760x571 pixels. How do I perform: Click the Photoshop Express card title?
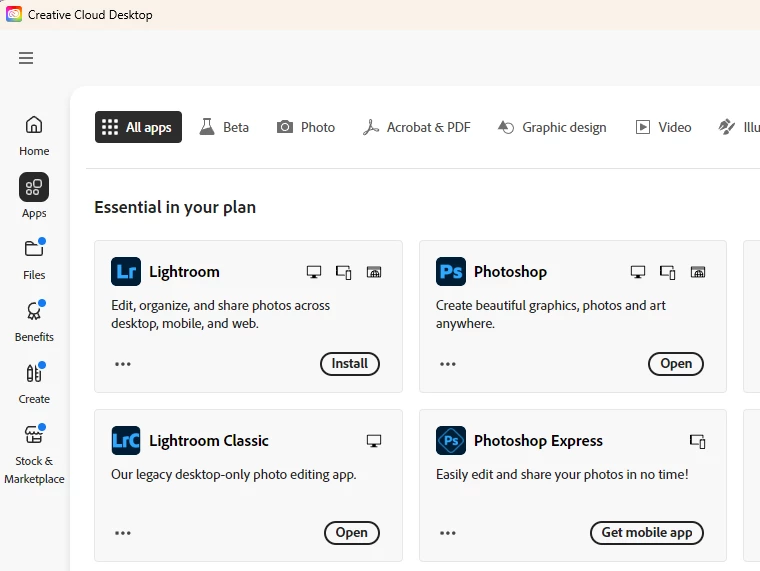(x=538, y=441)
